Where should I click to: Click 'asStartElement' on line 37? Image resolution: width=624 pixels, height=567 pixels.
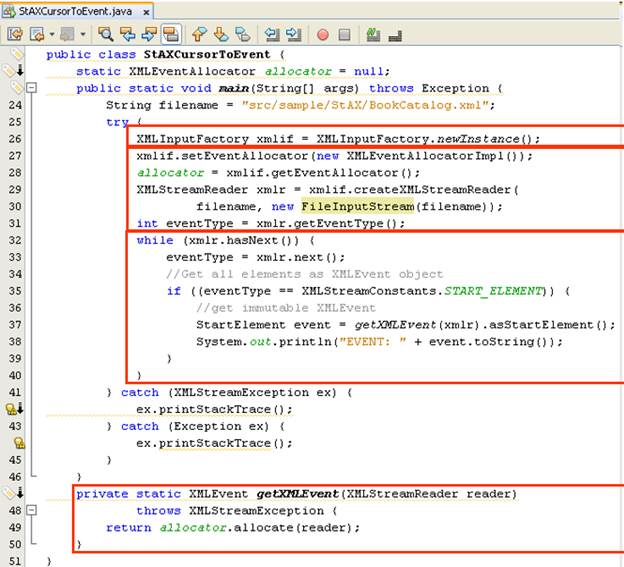pos(542,325)
